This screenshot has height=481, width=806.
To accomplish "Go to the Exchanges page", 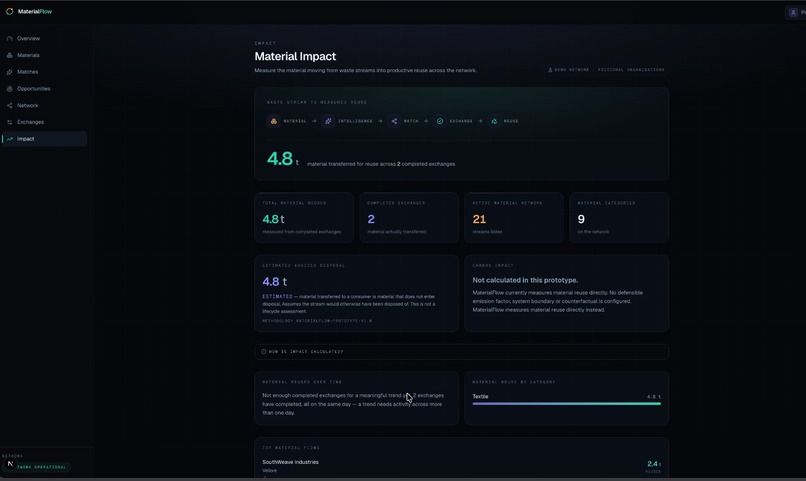I will (44, 122).
